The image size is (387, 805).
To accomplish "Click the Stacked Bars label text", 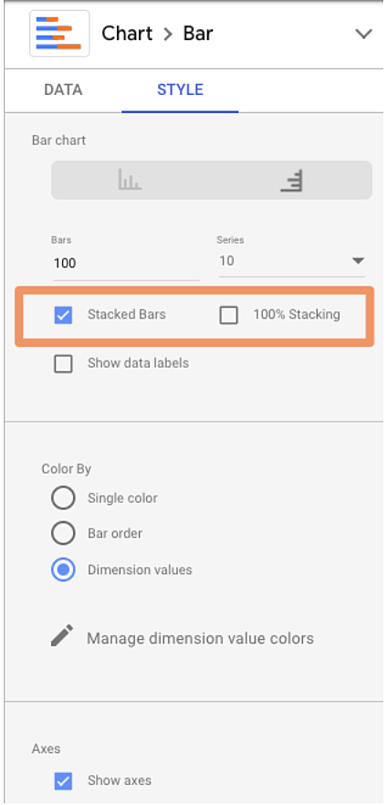I will click(x=127, y=314).
